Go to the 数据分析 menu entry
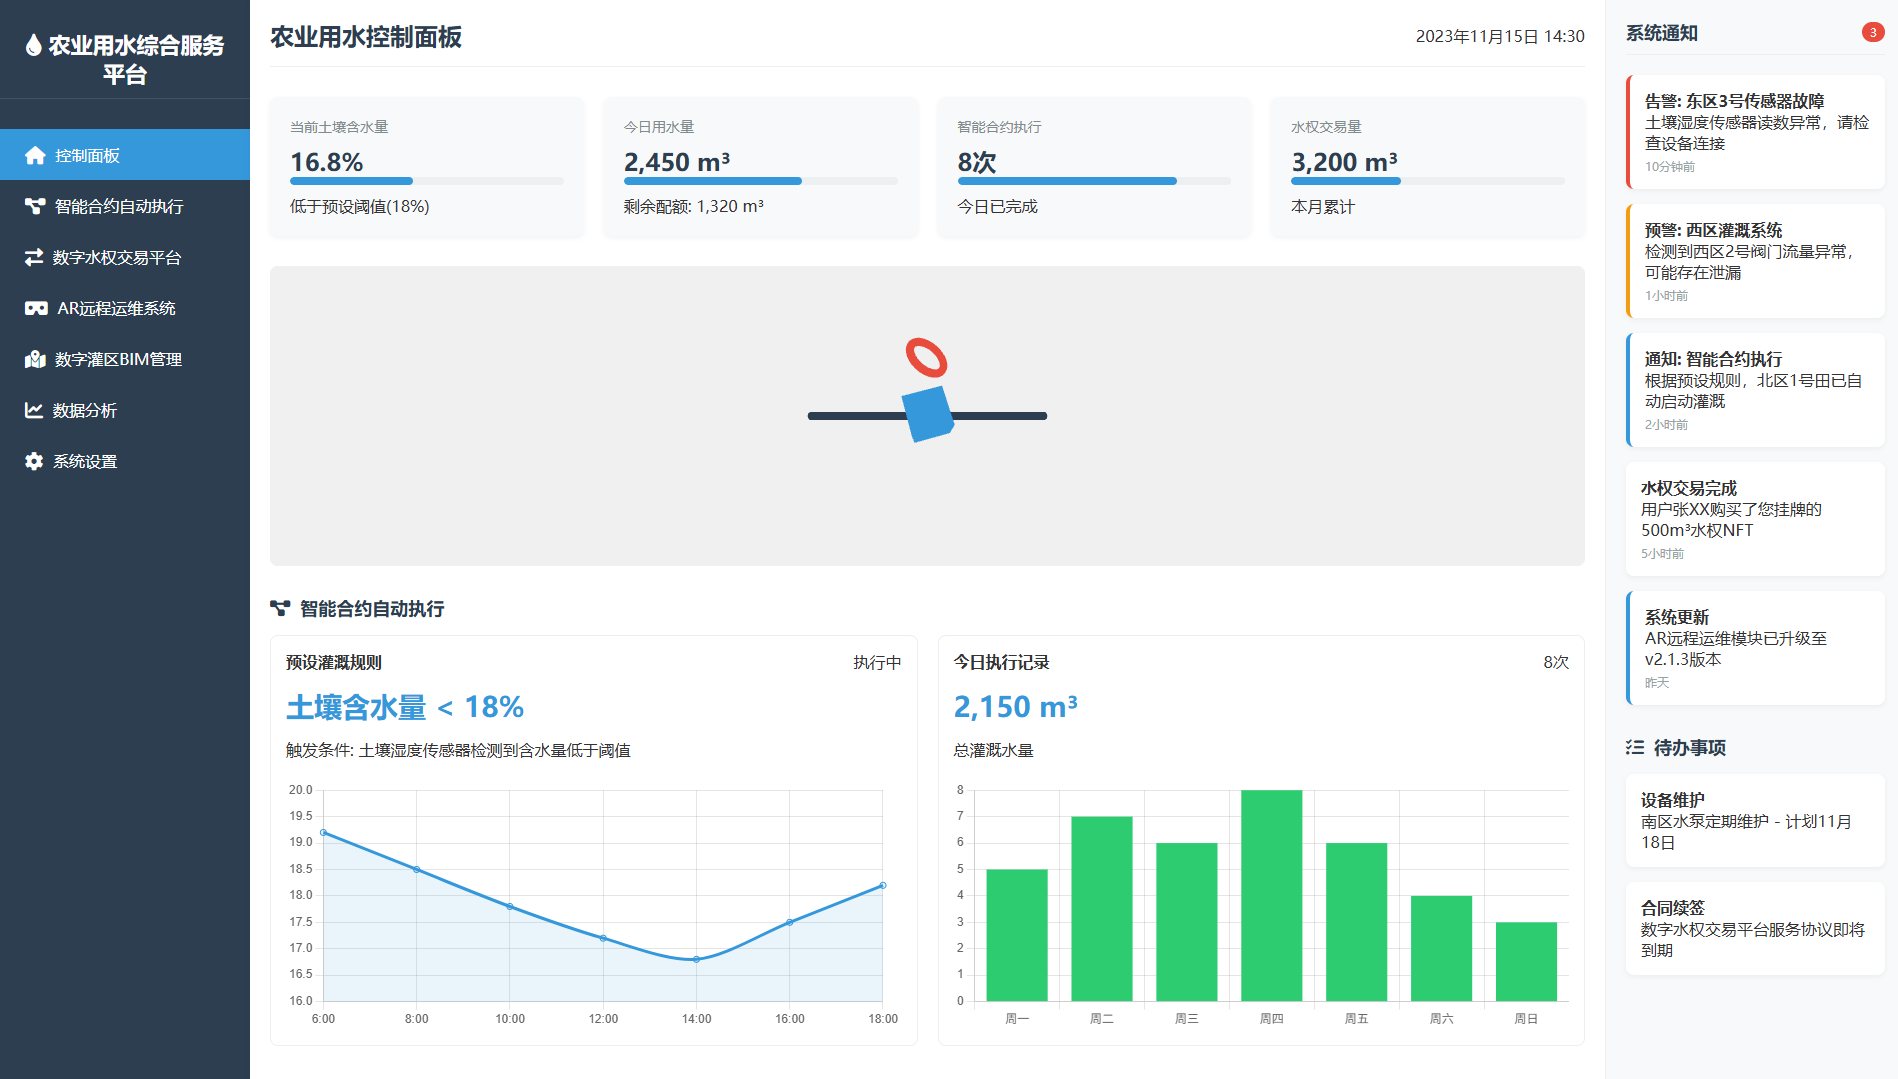The width and height of the screenshot is (1898, 1079). click(x=85, y=410)
